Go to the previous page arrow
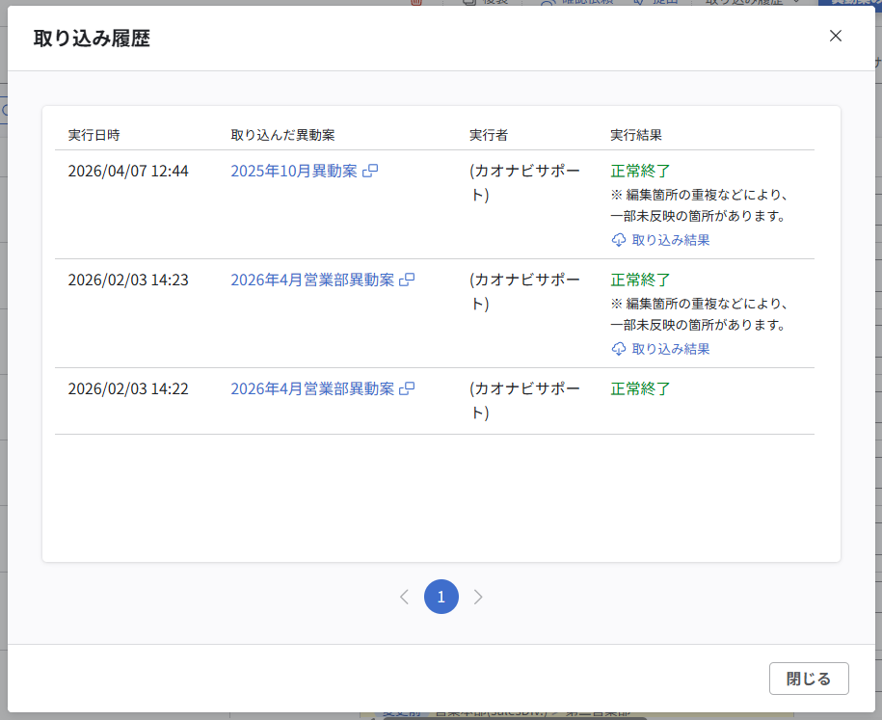This screenshot has width=882, height=720. click(404, 597)
